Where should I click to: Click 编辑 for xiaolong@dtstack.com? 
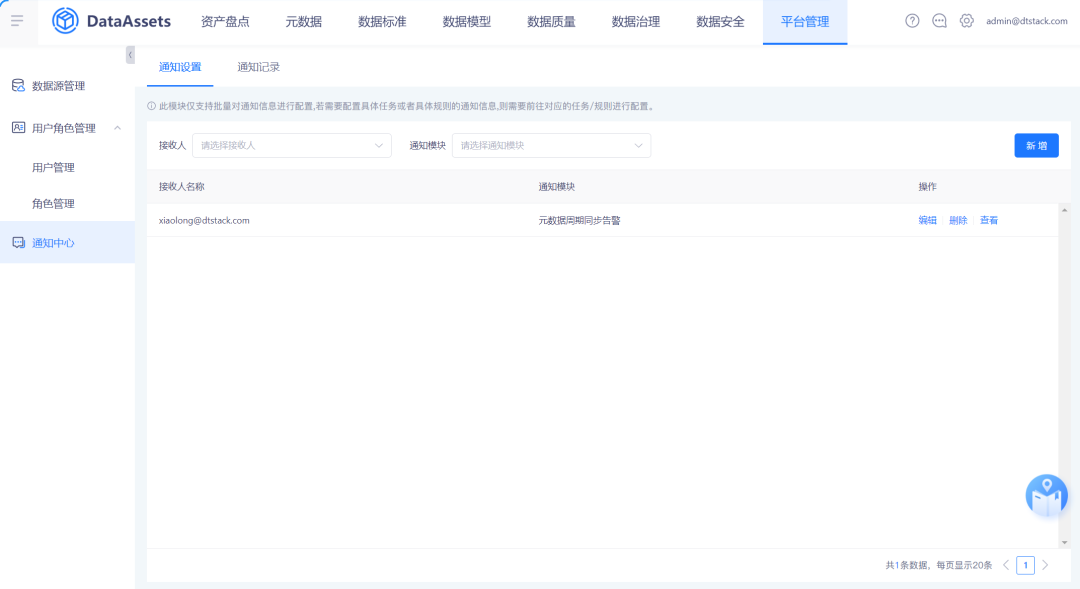[x=928, y=220]
